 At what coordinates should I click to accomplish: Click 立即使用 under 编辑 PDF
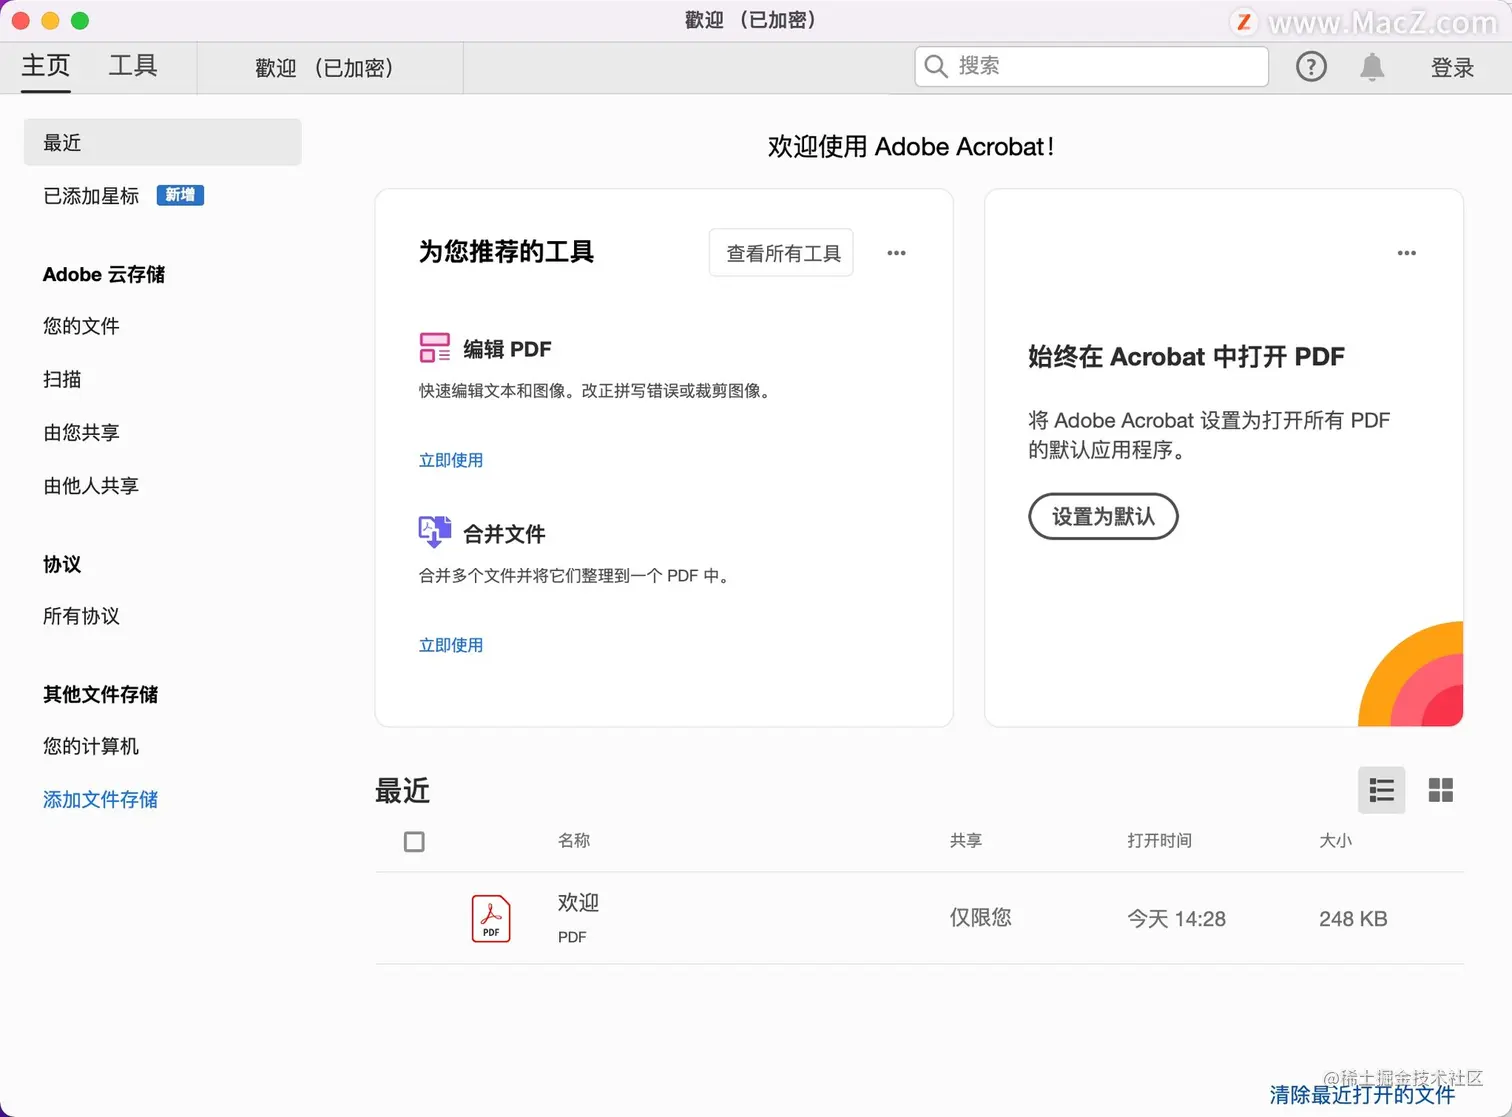click(x=451, y=460)
